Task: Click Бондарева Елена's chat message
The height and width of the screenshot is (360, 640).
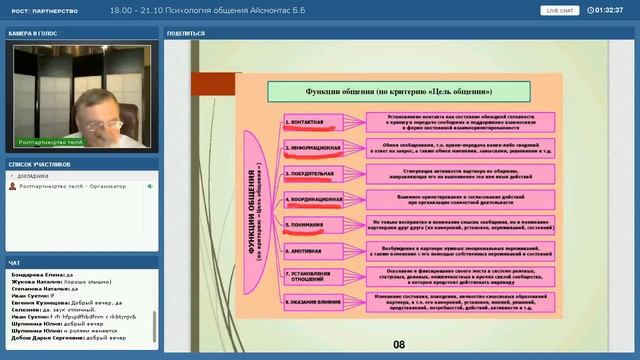Action: (x=42, y=275)
